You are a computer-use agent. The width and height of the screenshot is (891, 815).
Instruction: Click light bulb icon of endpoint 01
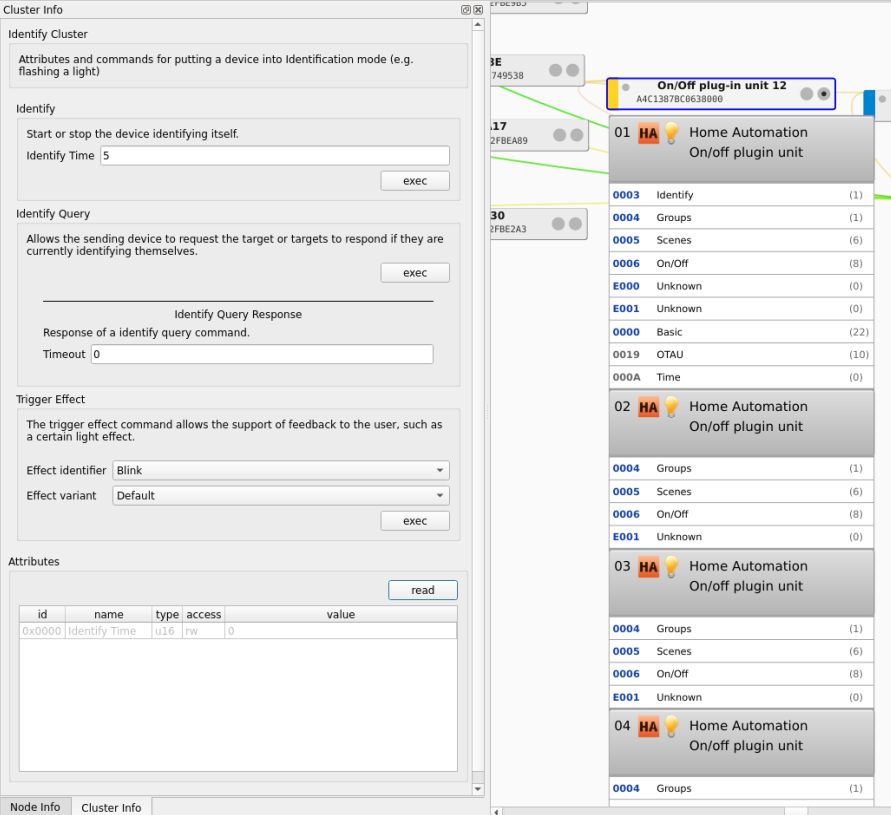coord(672,133)
